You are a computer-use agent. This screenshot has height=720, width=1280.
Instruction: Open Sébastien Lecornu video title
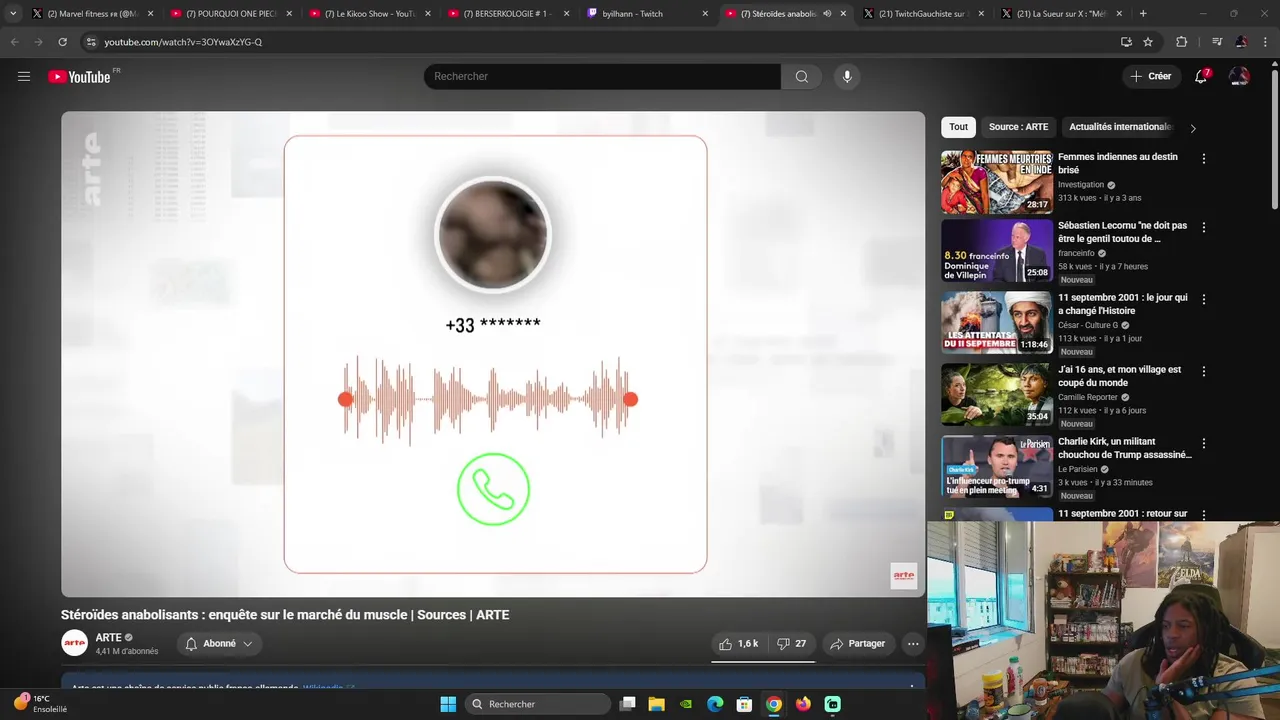click(x=1122, y=232)
